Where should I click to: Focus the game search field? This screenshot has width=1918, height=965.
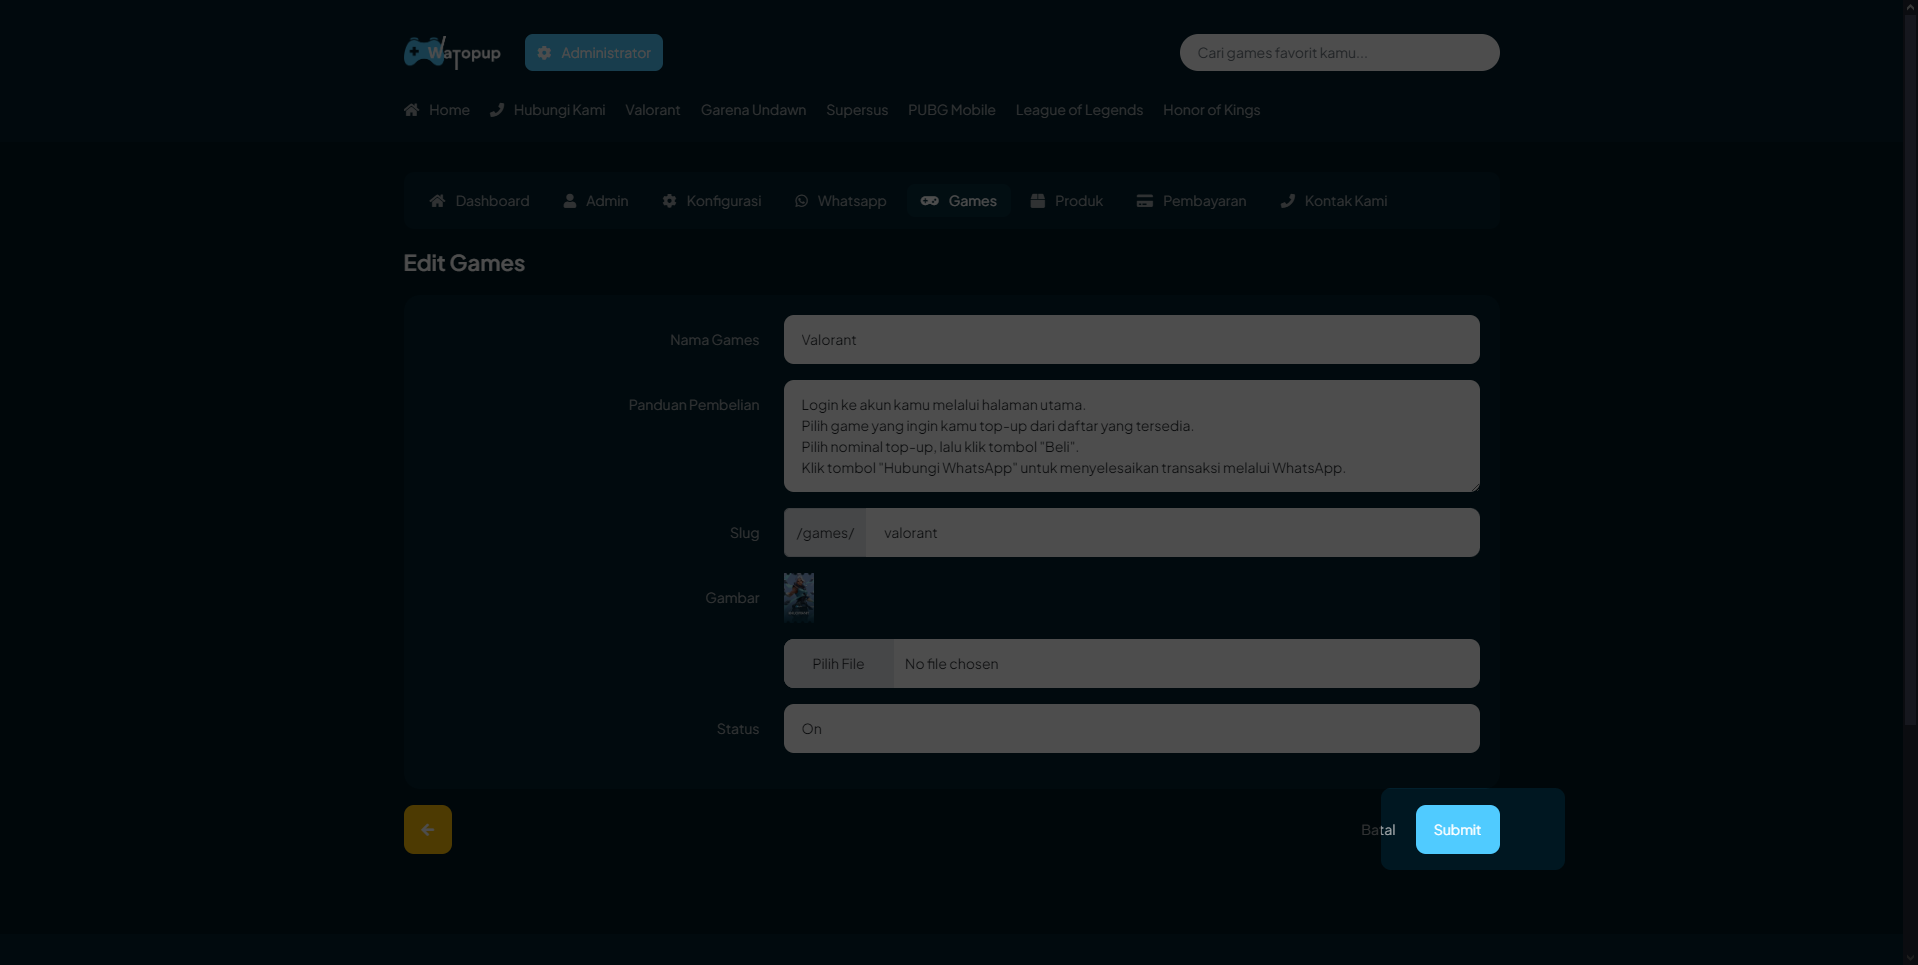(1339, 53)
